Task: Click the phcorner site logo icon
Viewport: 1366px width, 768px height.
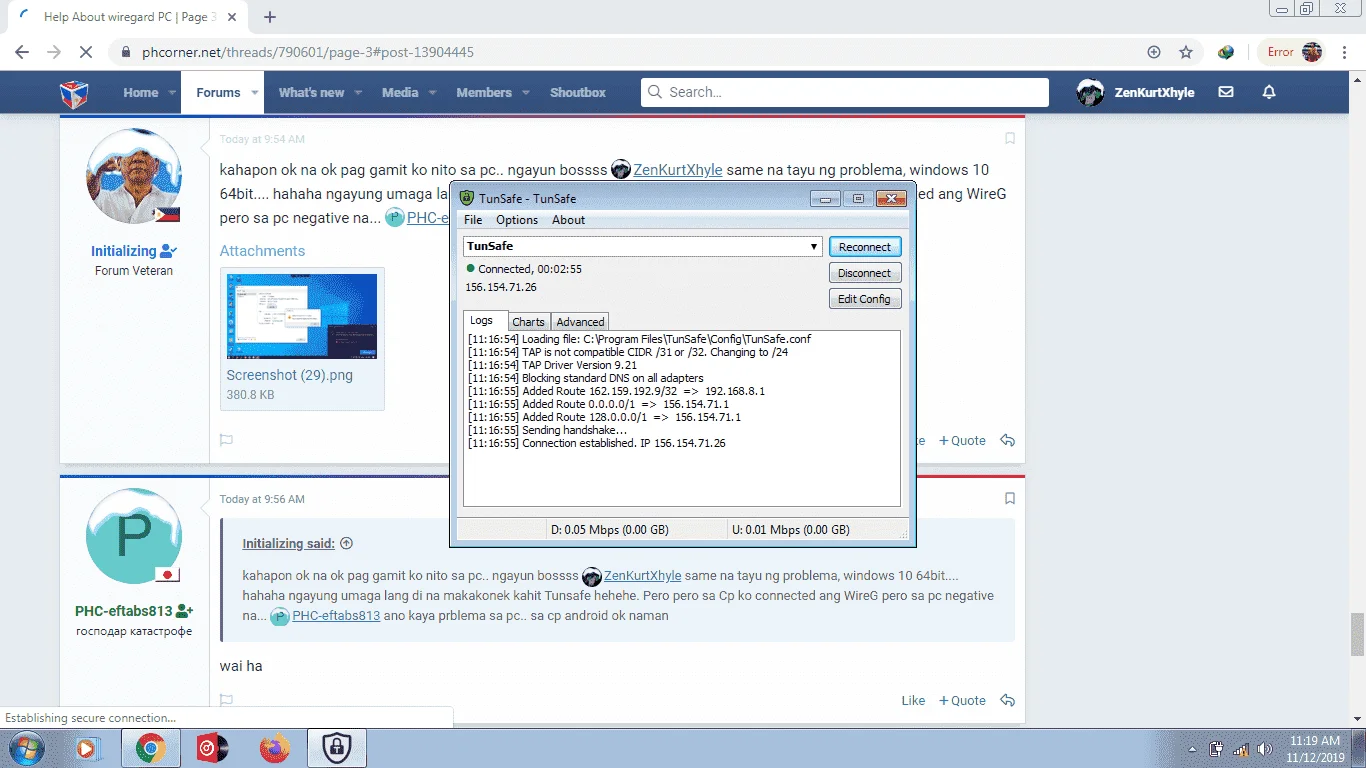Action: click(74, 93)
